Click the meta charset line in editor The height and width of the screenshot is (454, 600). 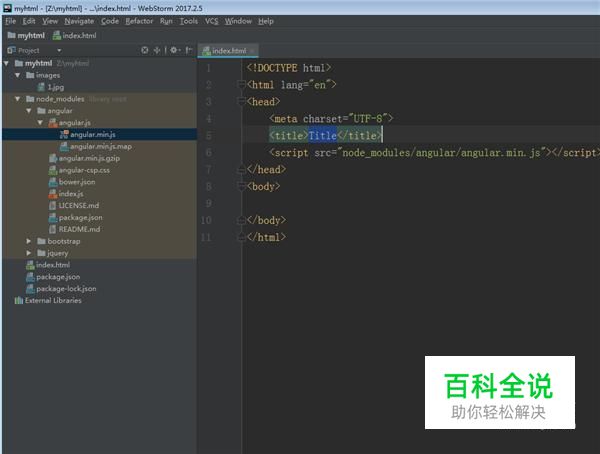click(x=331, y=119)
